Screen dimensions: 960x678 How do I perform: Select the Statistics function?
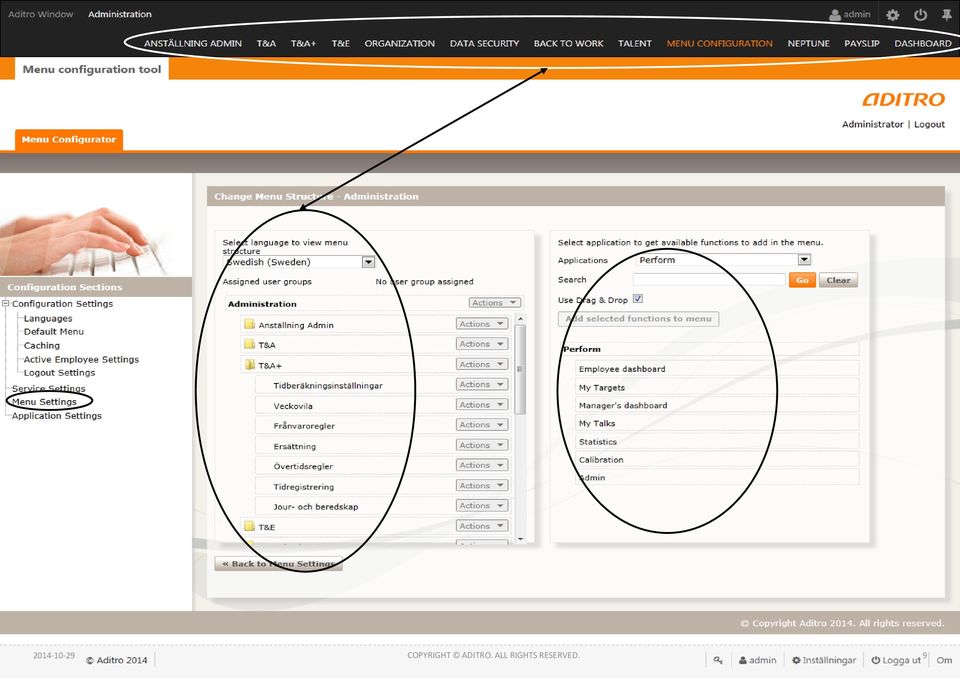pos(717,441)
